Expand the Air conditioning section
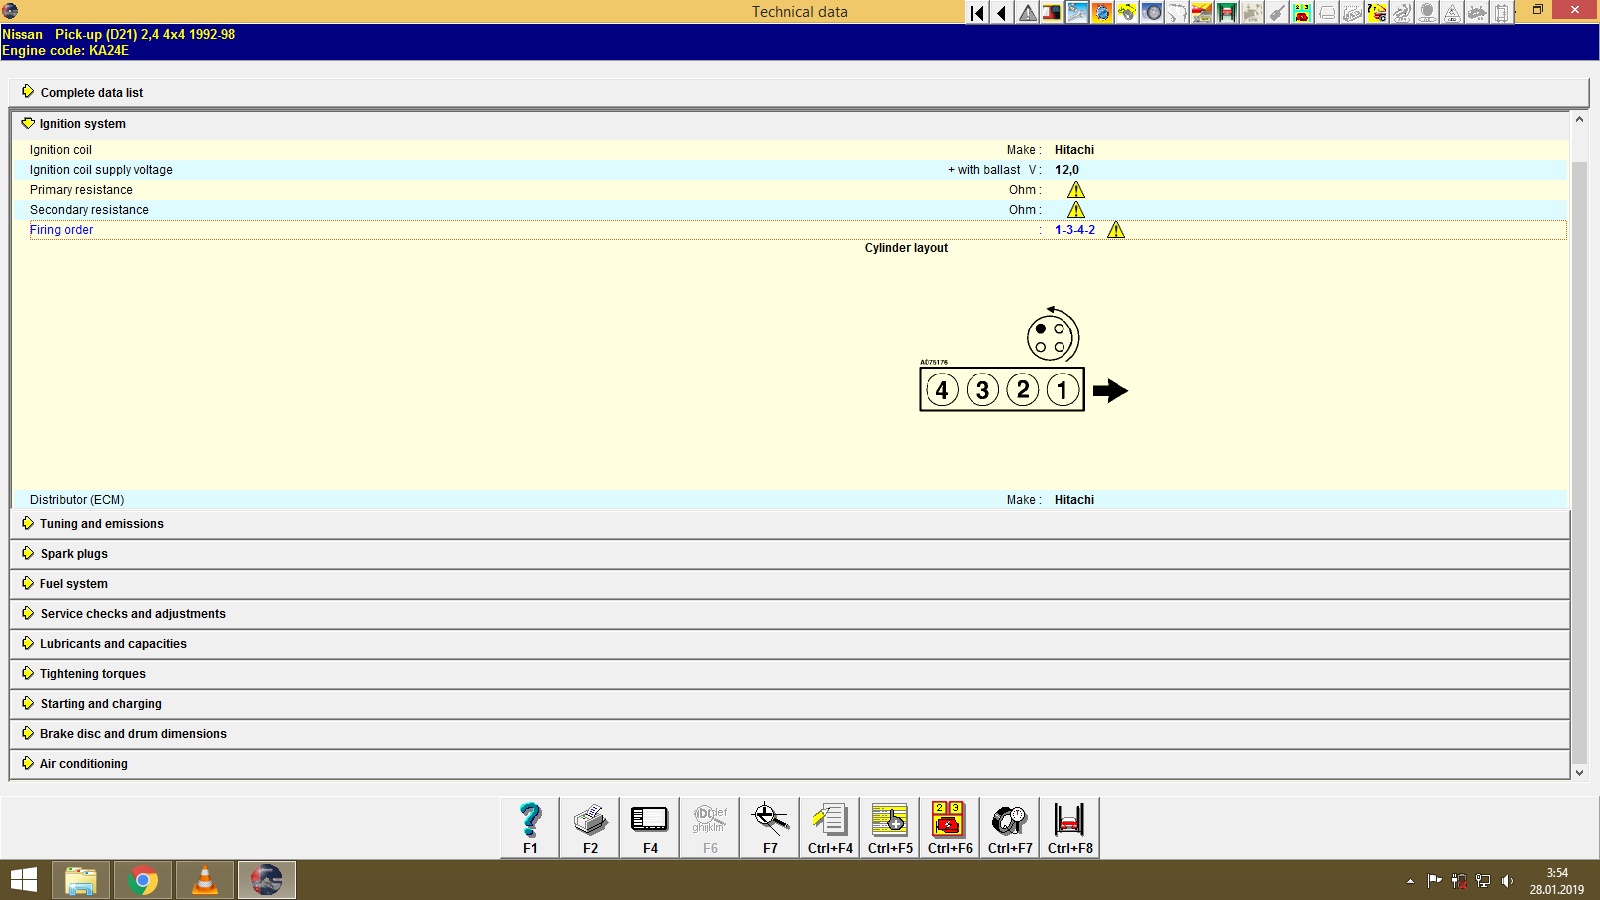Viewport: 1600px width, 900px height. click(x=83, y=763)
